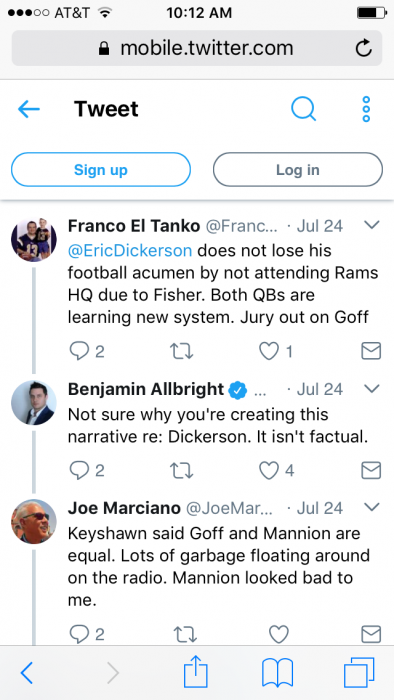Share Benjamin Allbright's tweet via message envelope
Screen dimensions: 394x700
(371, 471)
